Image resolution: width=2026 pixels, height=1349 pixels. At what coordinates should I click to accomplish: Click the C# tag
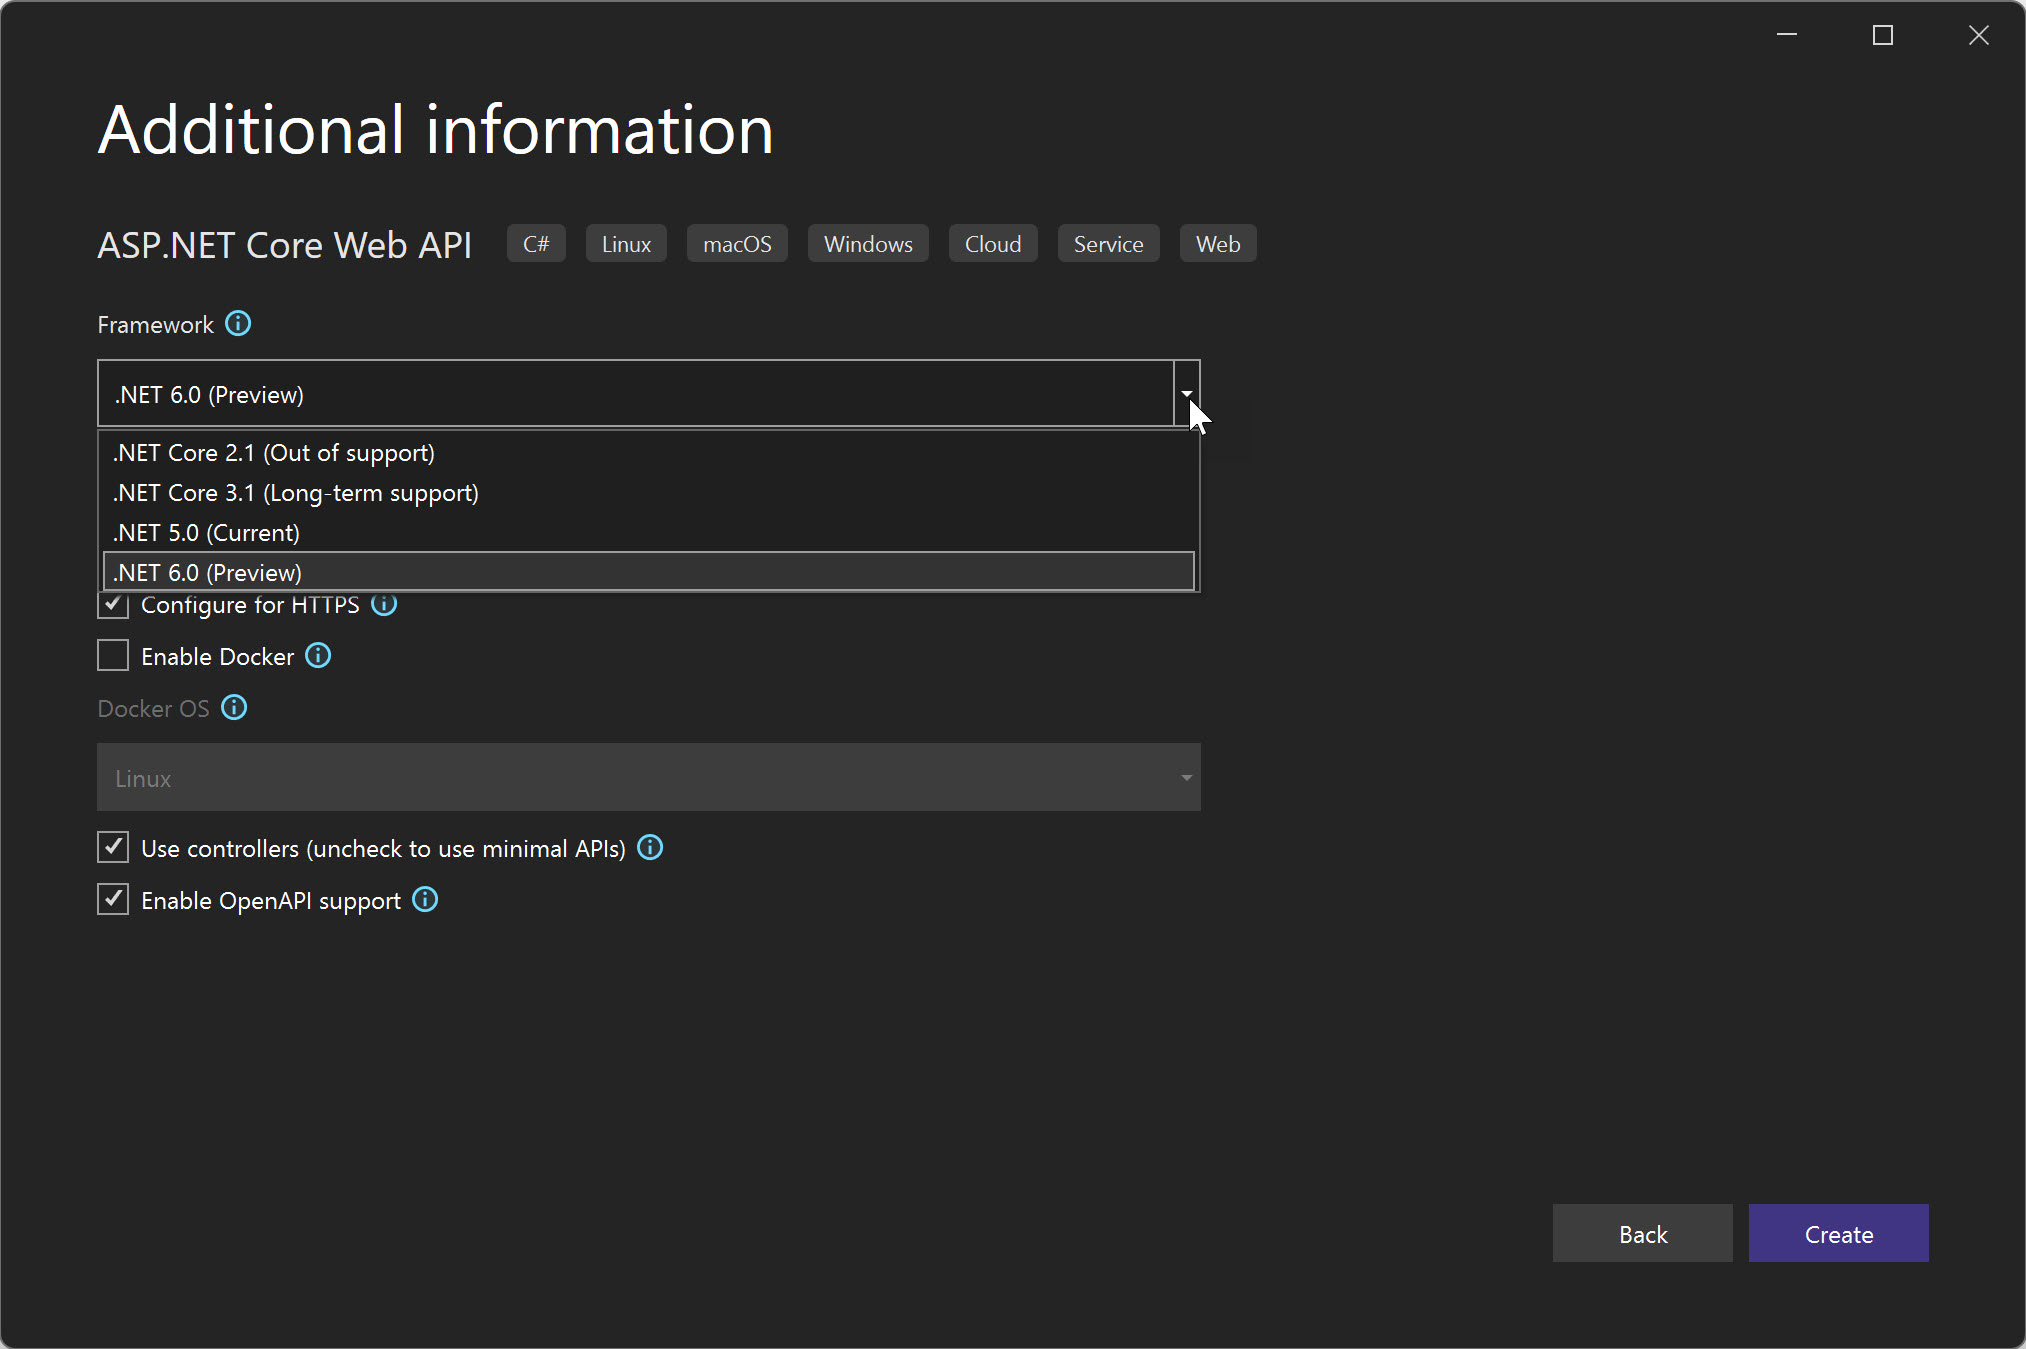(536, 244)
